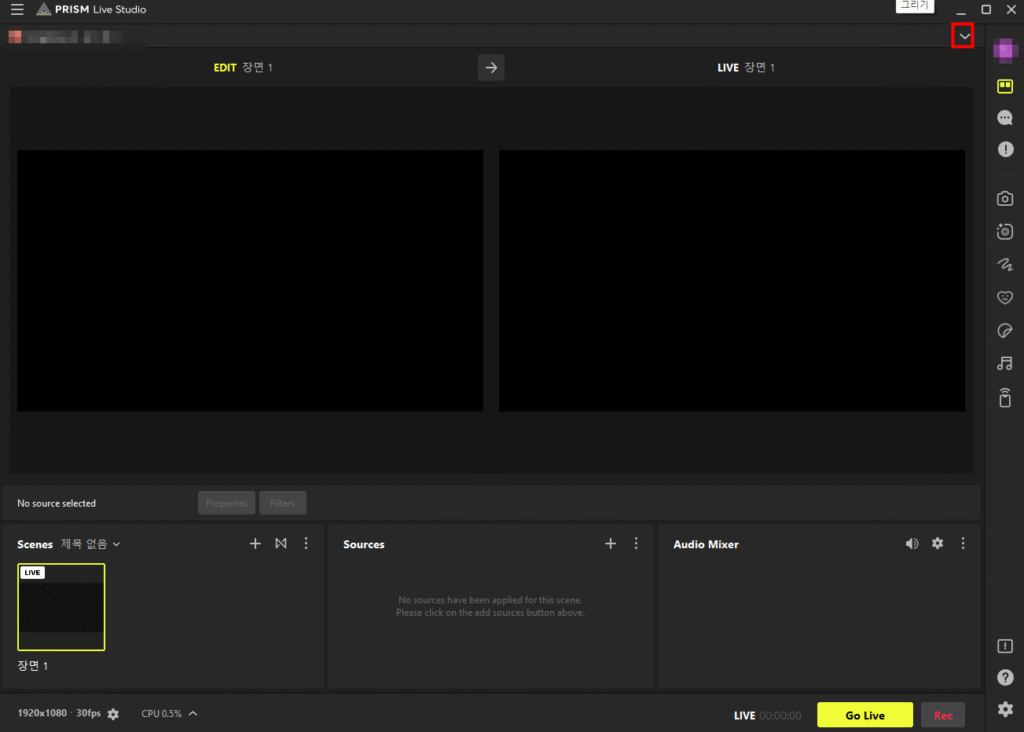Open the heart sticker icon
The width and height of the screenshot is (1024, 732).
pyautogui.click(x=1005, y=297)
